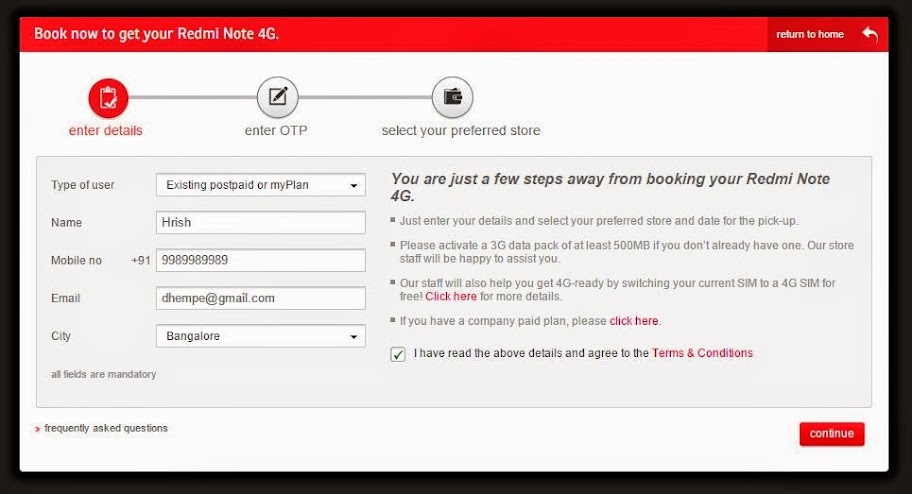
Task: Click the 'Name' field label
Action: coord(66,222)
